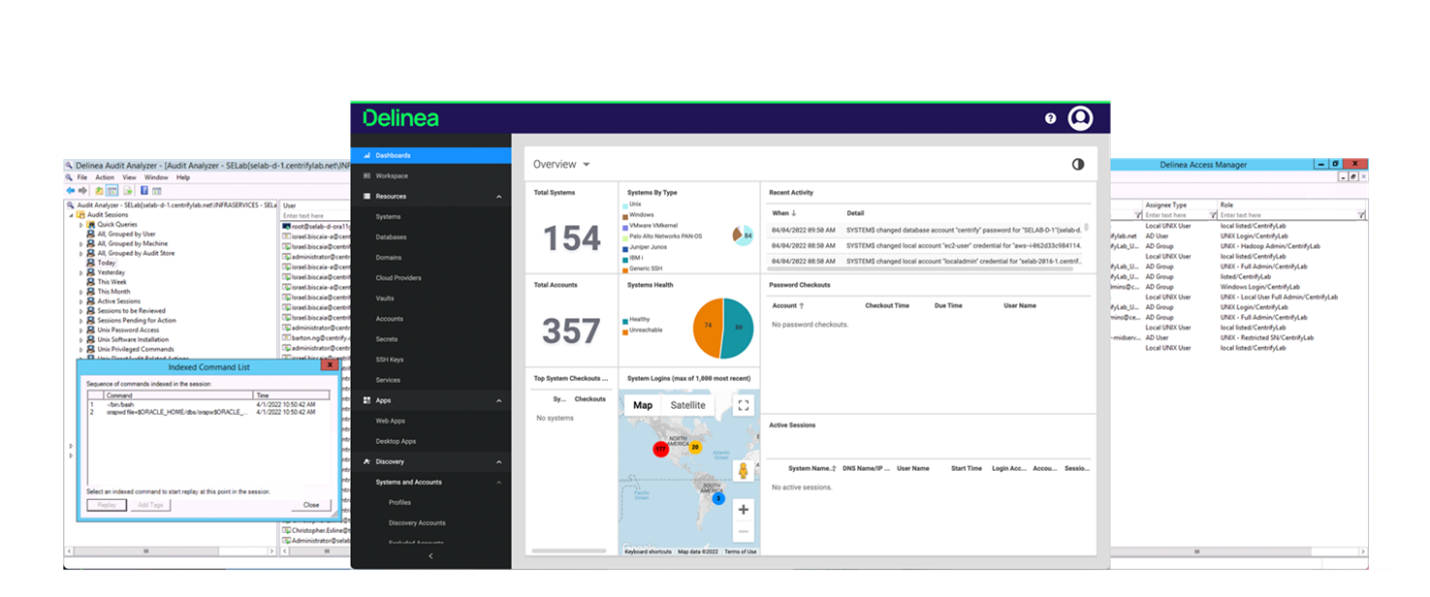Select the Active Sessions tree item
Screen dimensions: 1430x597
[x=119, y=301]
